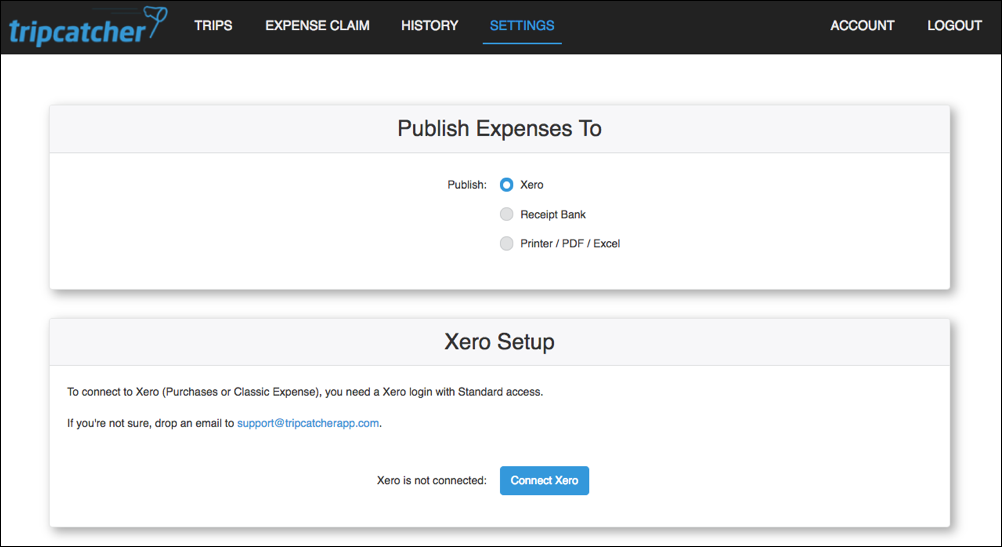Select the SETTINGS tab

(521, 26)
